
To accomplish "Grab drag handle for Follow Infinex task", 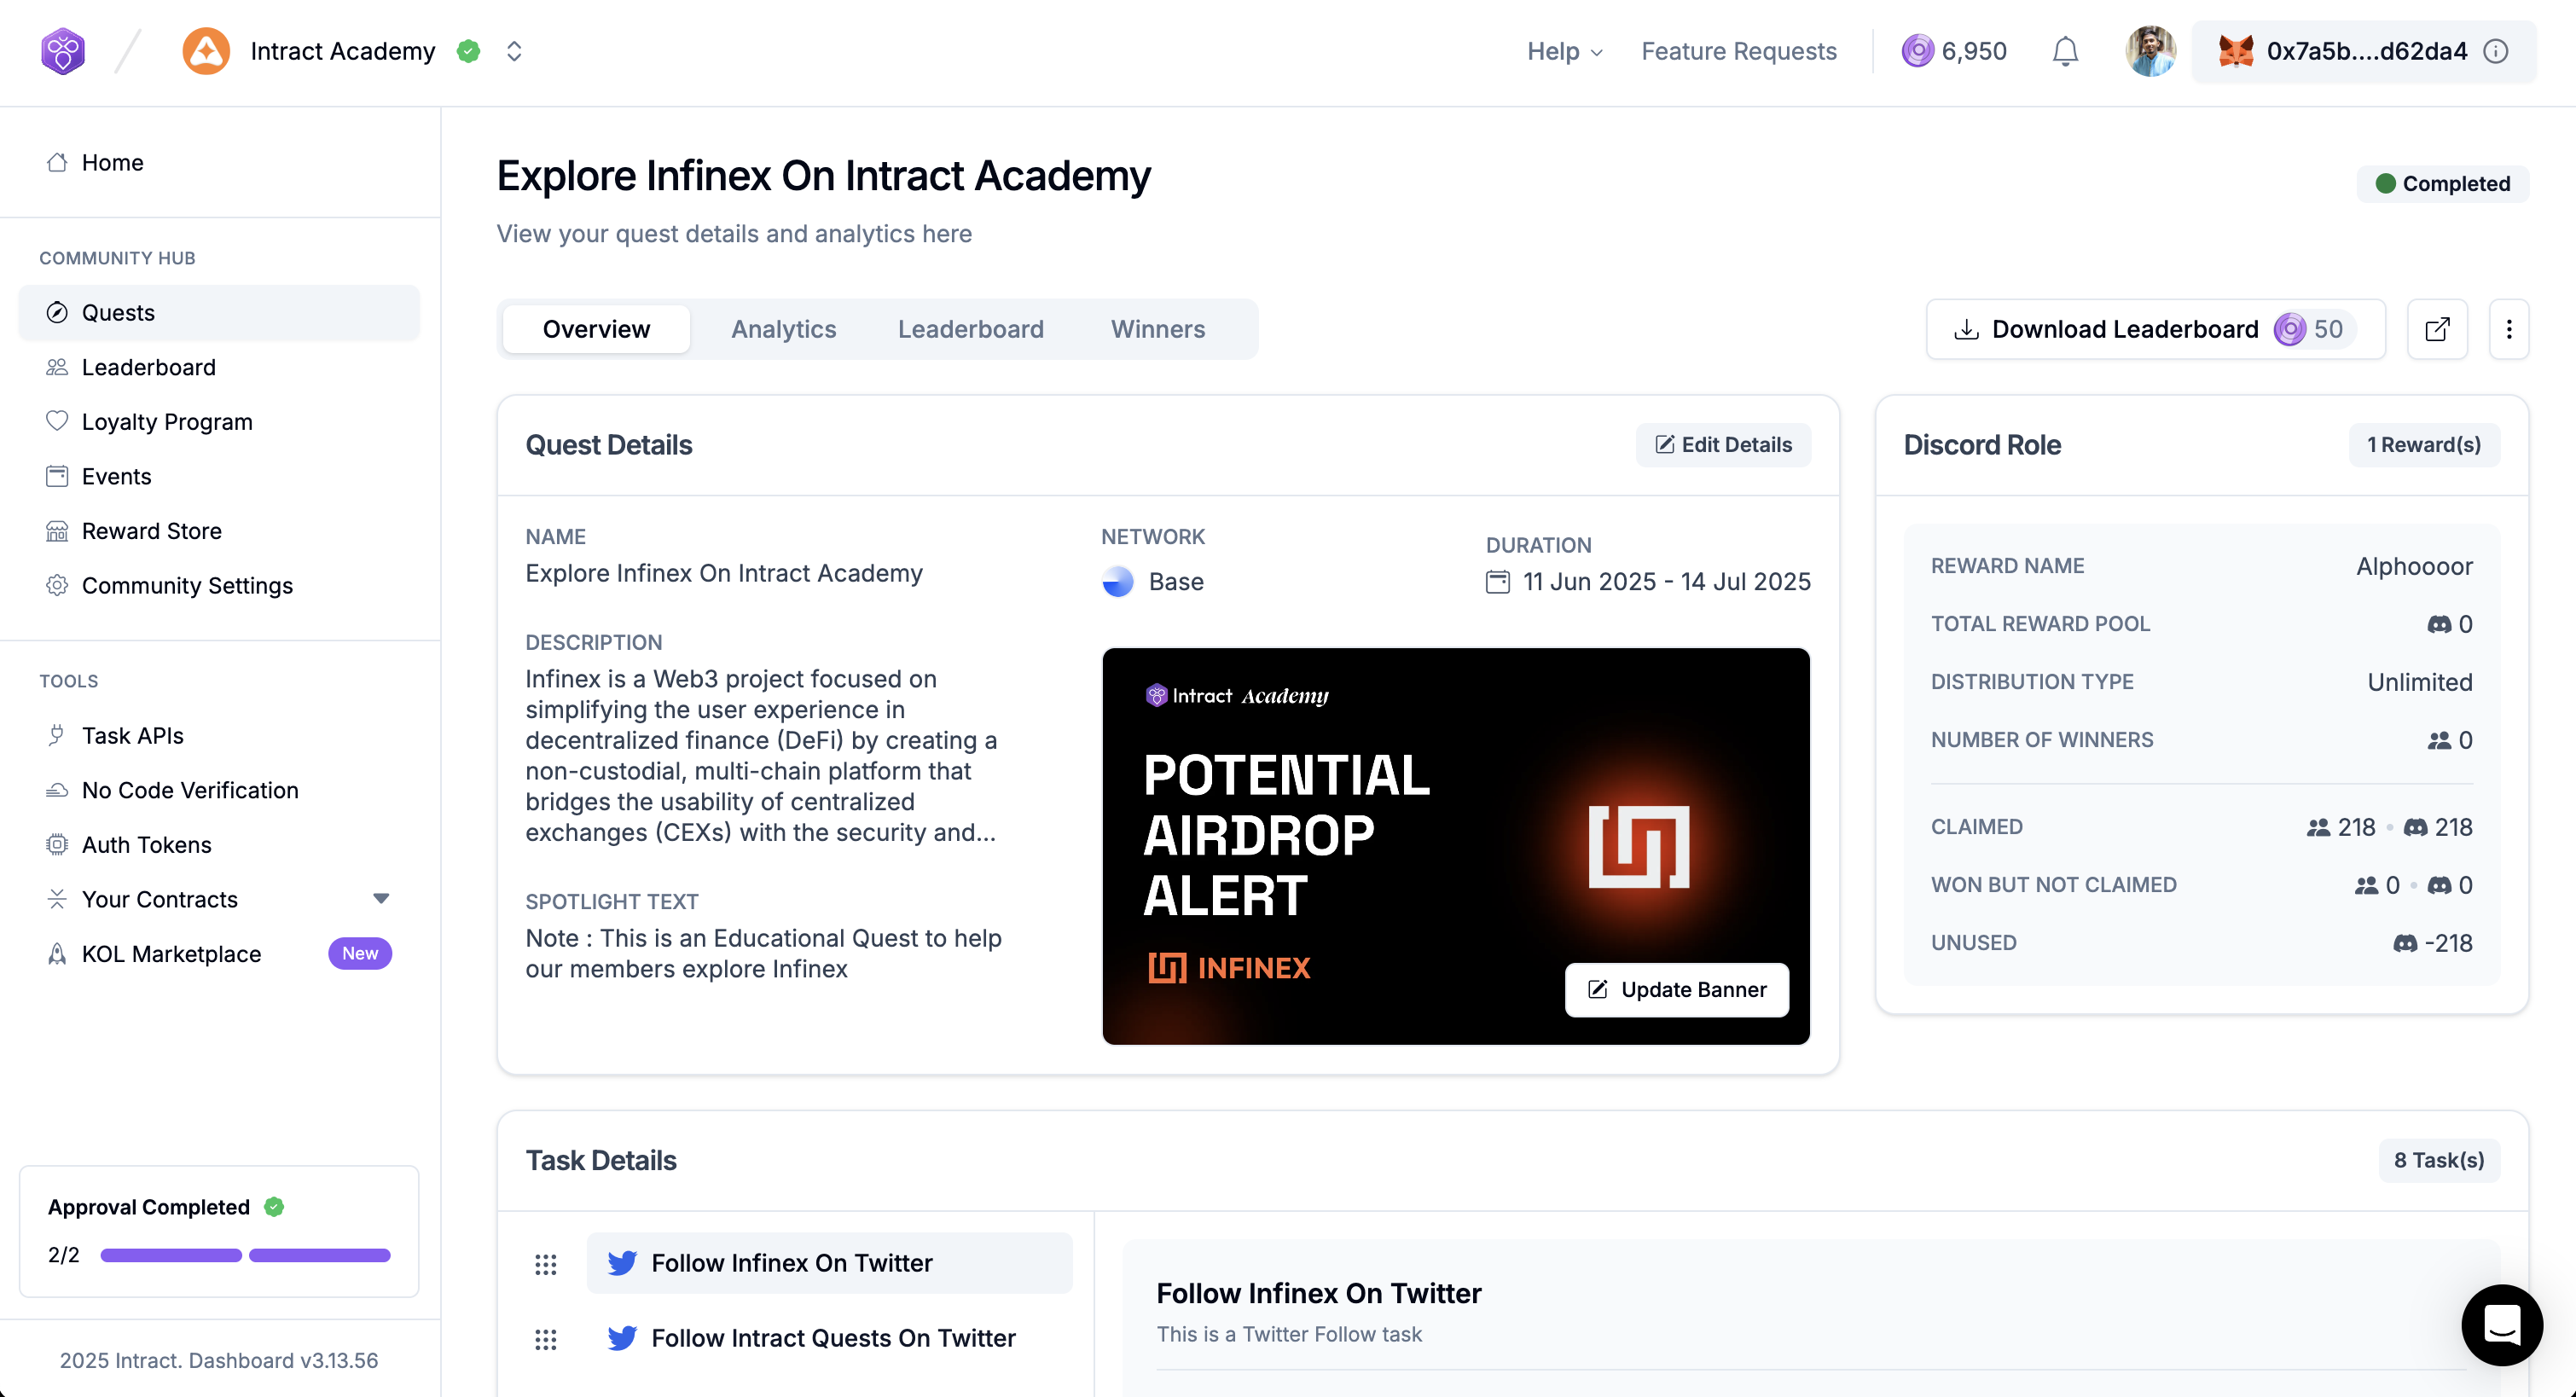I will [545, 1264].
